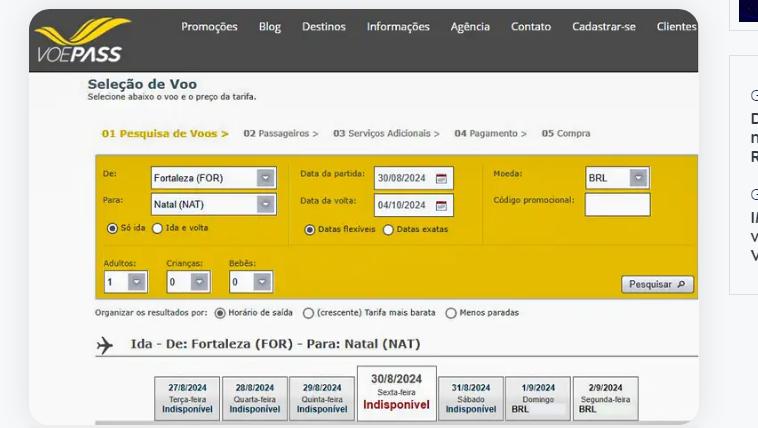Select the 2/9/2024 Segunda-feira date tab

[x=606, y=398]
